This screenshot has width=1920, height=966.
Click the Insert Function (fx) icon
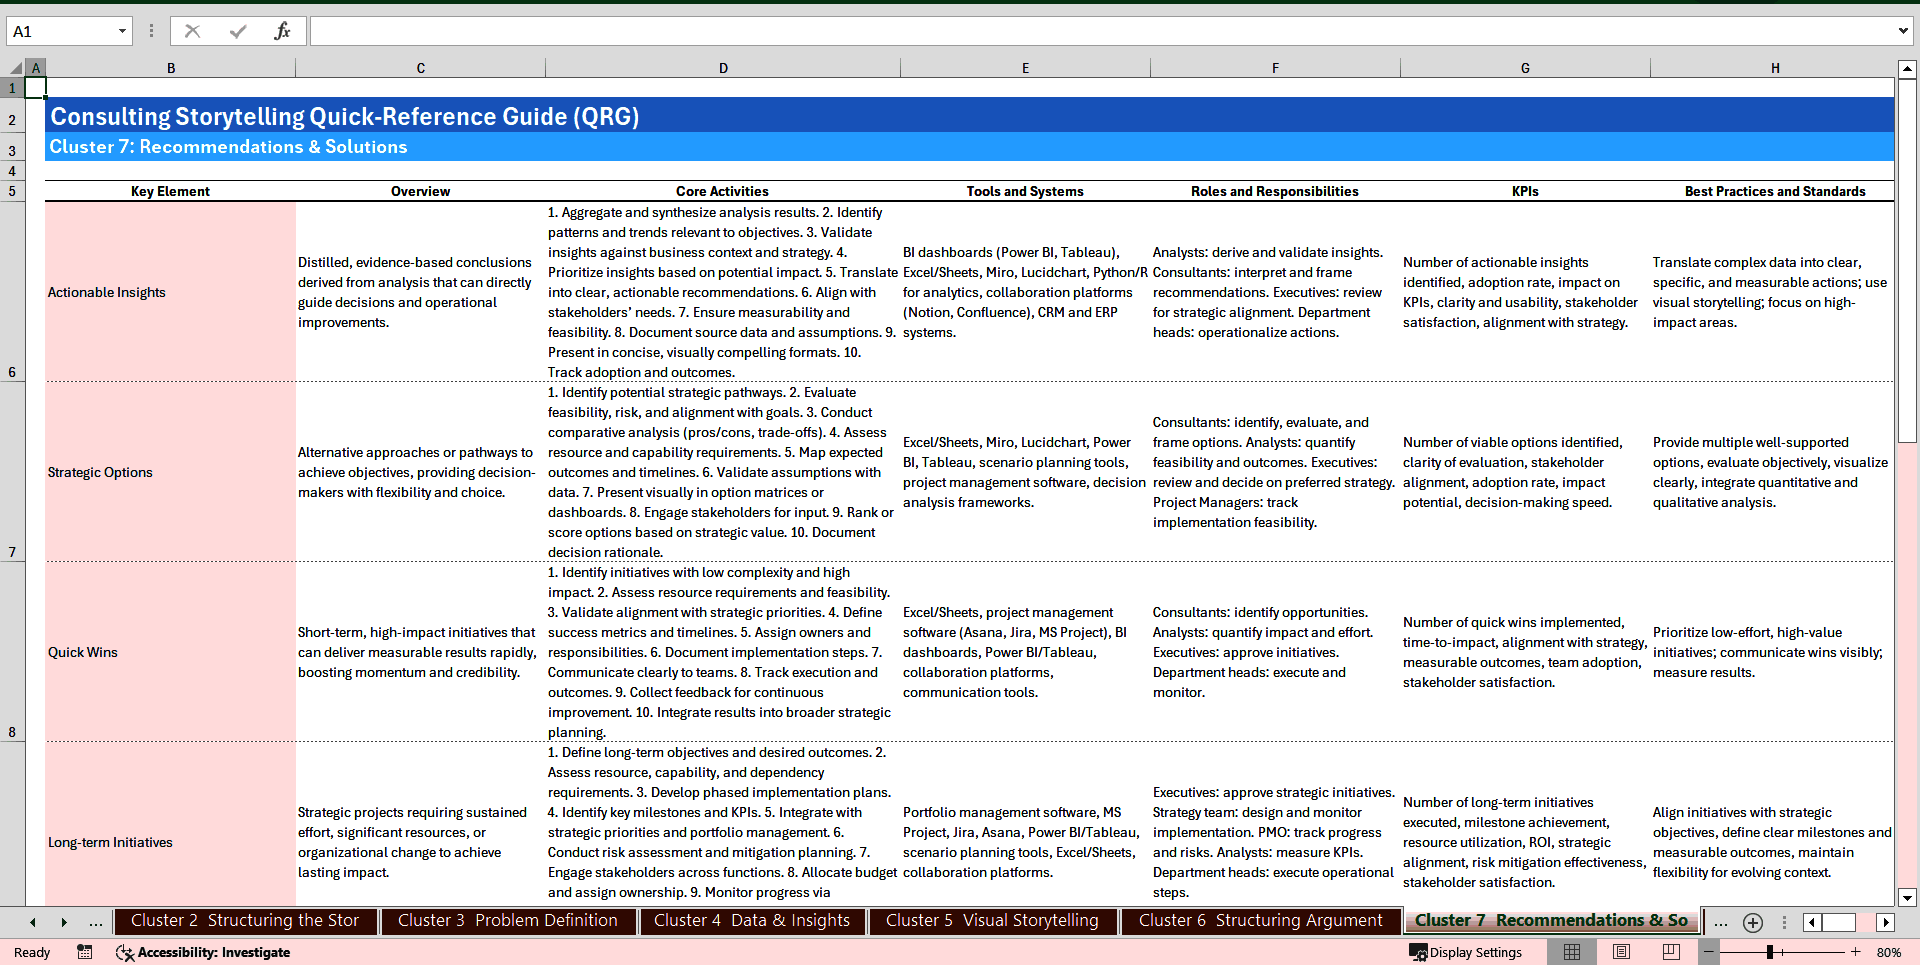click(283, 31)
